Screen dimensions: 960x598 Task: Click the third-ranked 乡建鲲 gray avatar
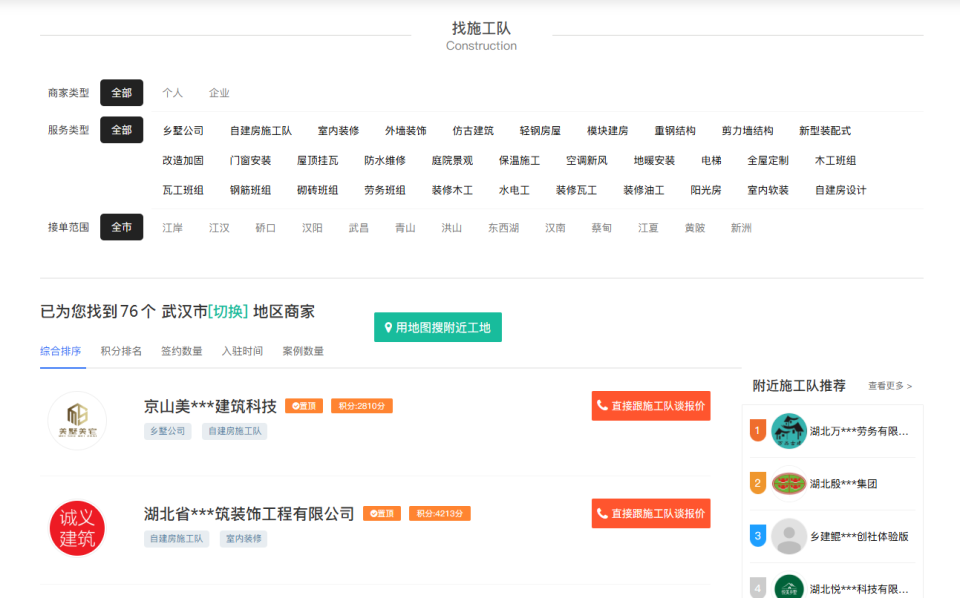(x=788, y=536)
